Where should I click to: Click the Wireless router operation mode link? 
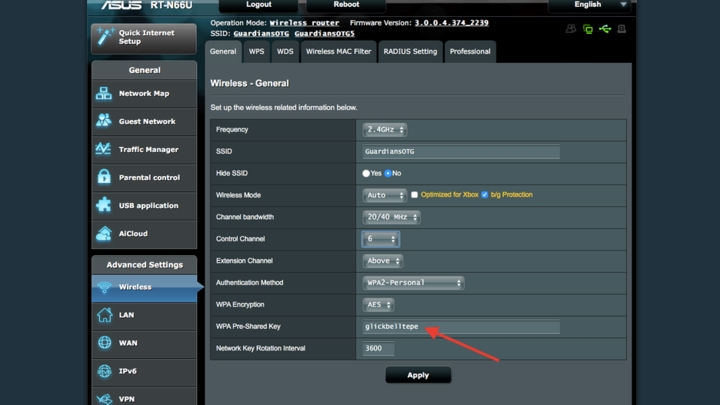point(304,23)
